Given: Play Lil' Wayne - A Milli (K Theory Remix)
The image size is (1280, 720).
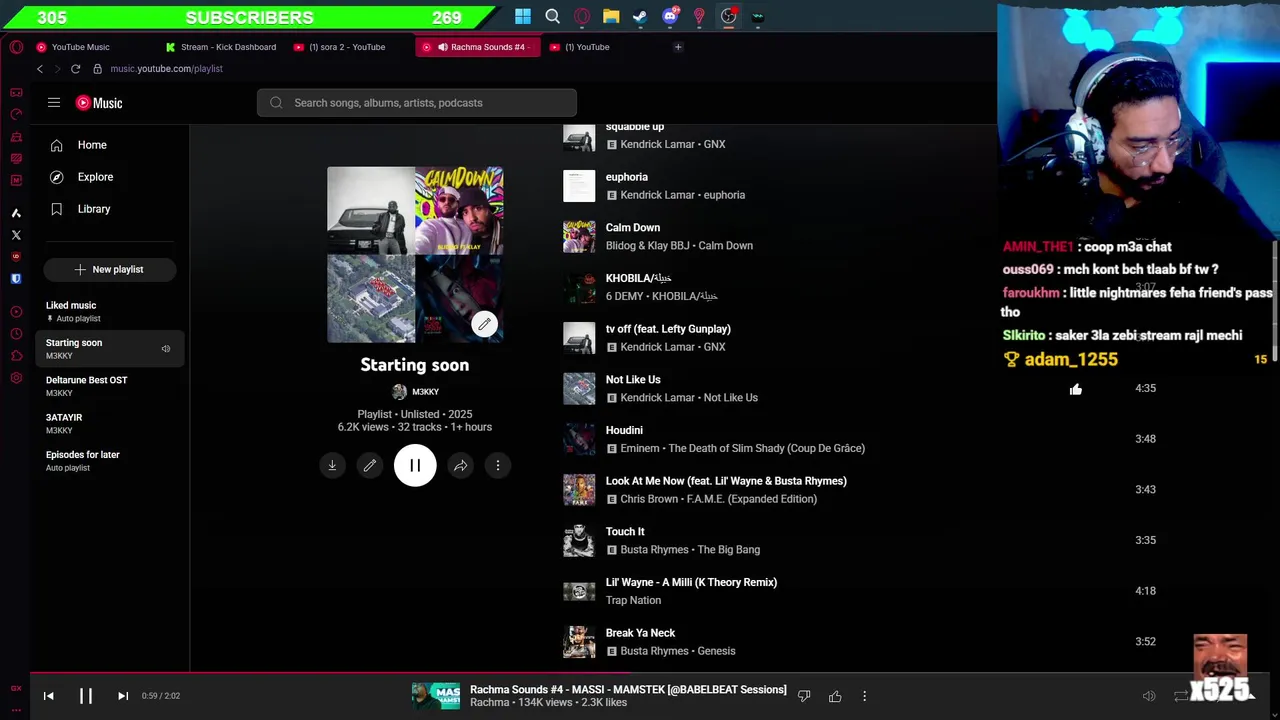Looking at the screenshot, I should pos(691,583).
